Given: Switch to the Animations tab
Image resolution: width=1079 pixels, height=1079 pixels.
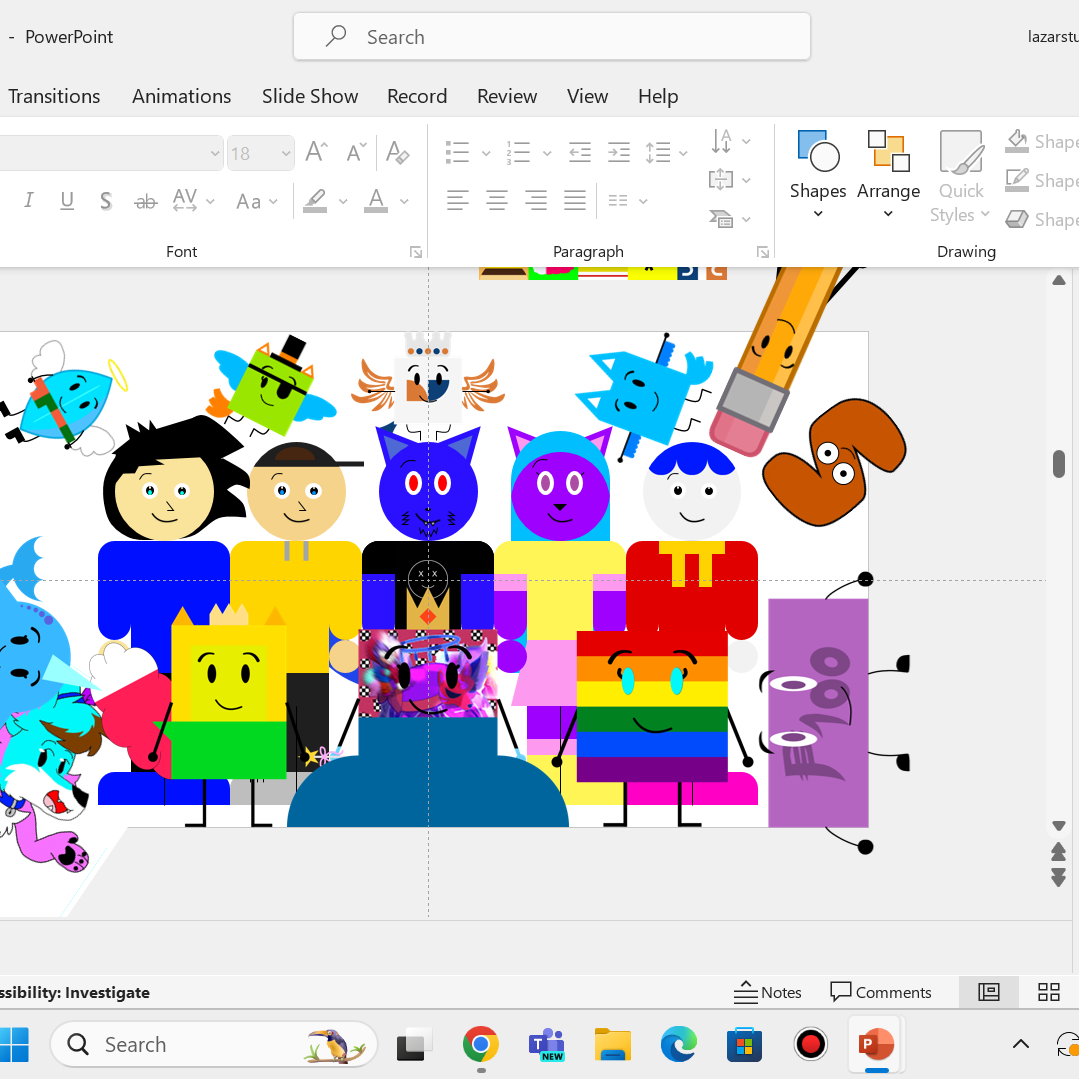Looking at the screenshot, I should [x=181, y=96].
